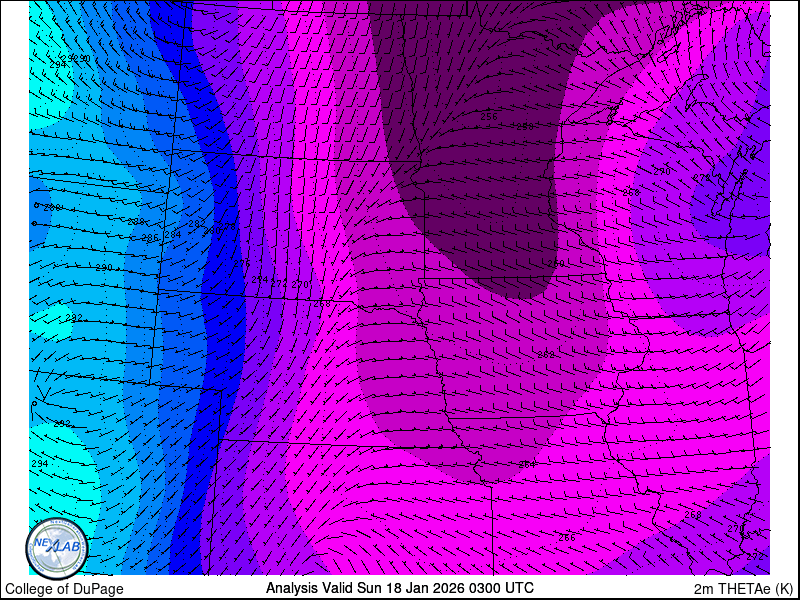Image resolution: width=800 pixels, height=600 pixels.
Task: Select the 282 contour value
Action: tap(196, 223)
